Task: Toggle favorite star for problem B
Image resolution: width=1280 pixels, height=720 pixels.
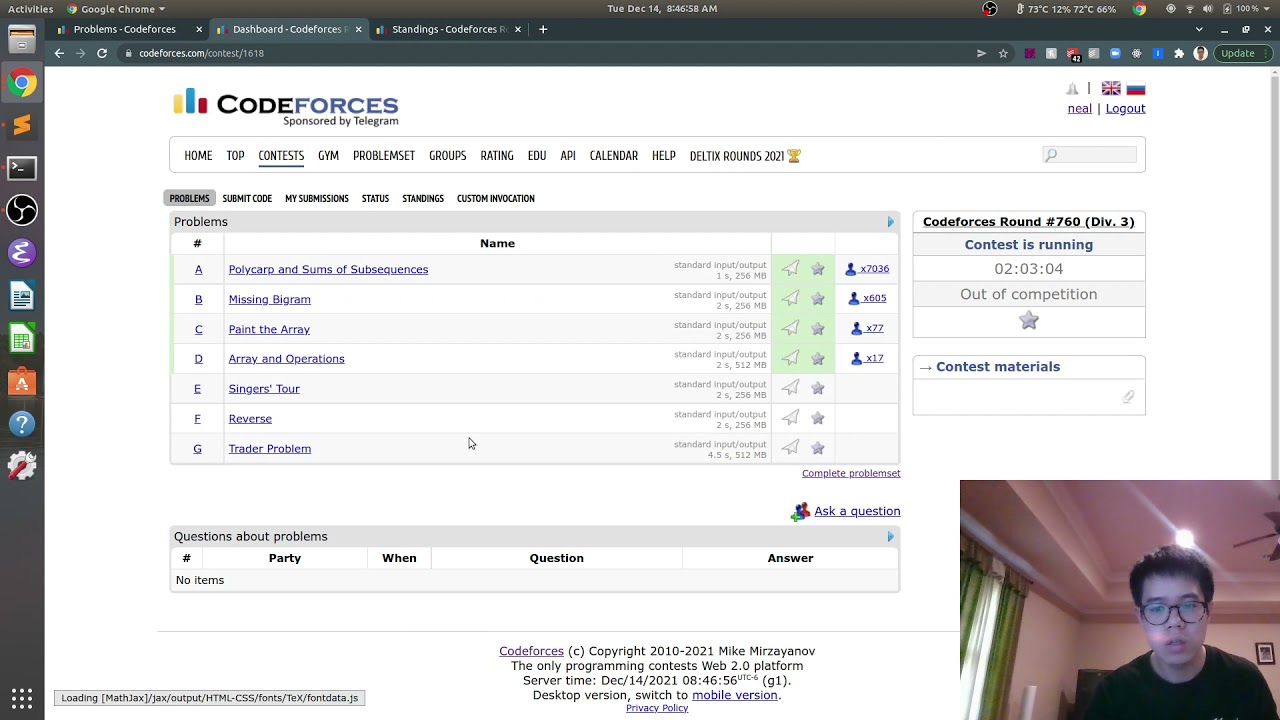Action: pyautogui.click(x=817, y=298)
